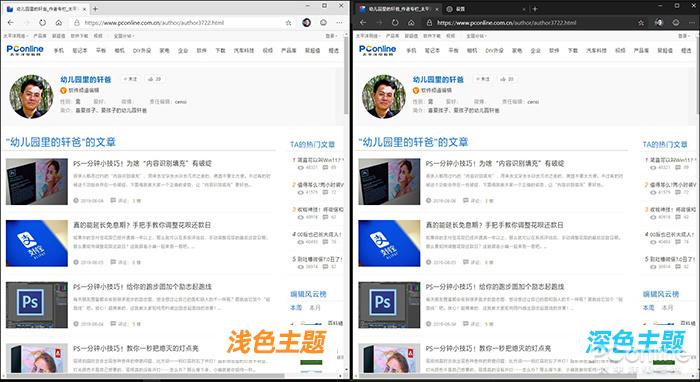
Task: Click the address bar URL in the light-theme window
Action: point(154,23)
